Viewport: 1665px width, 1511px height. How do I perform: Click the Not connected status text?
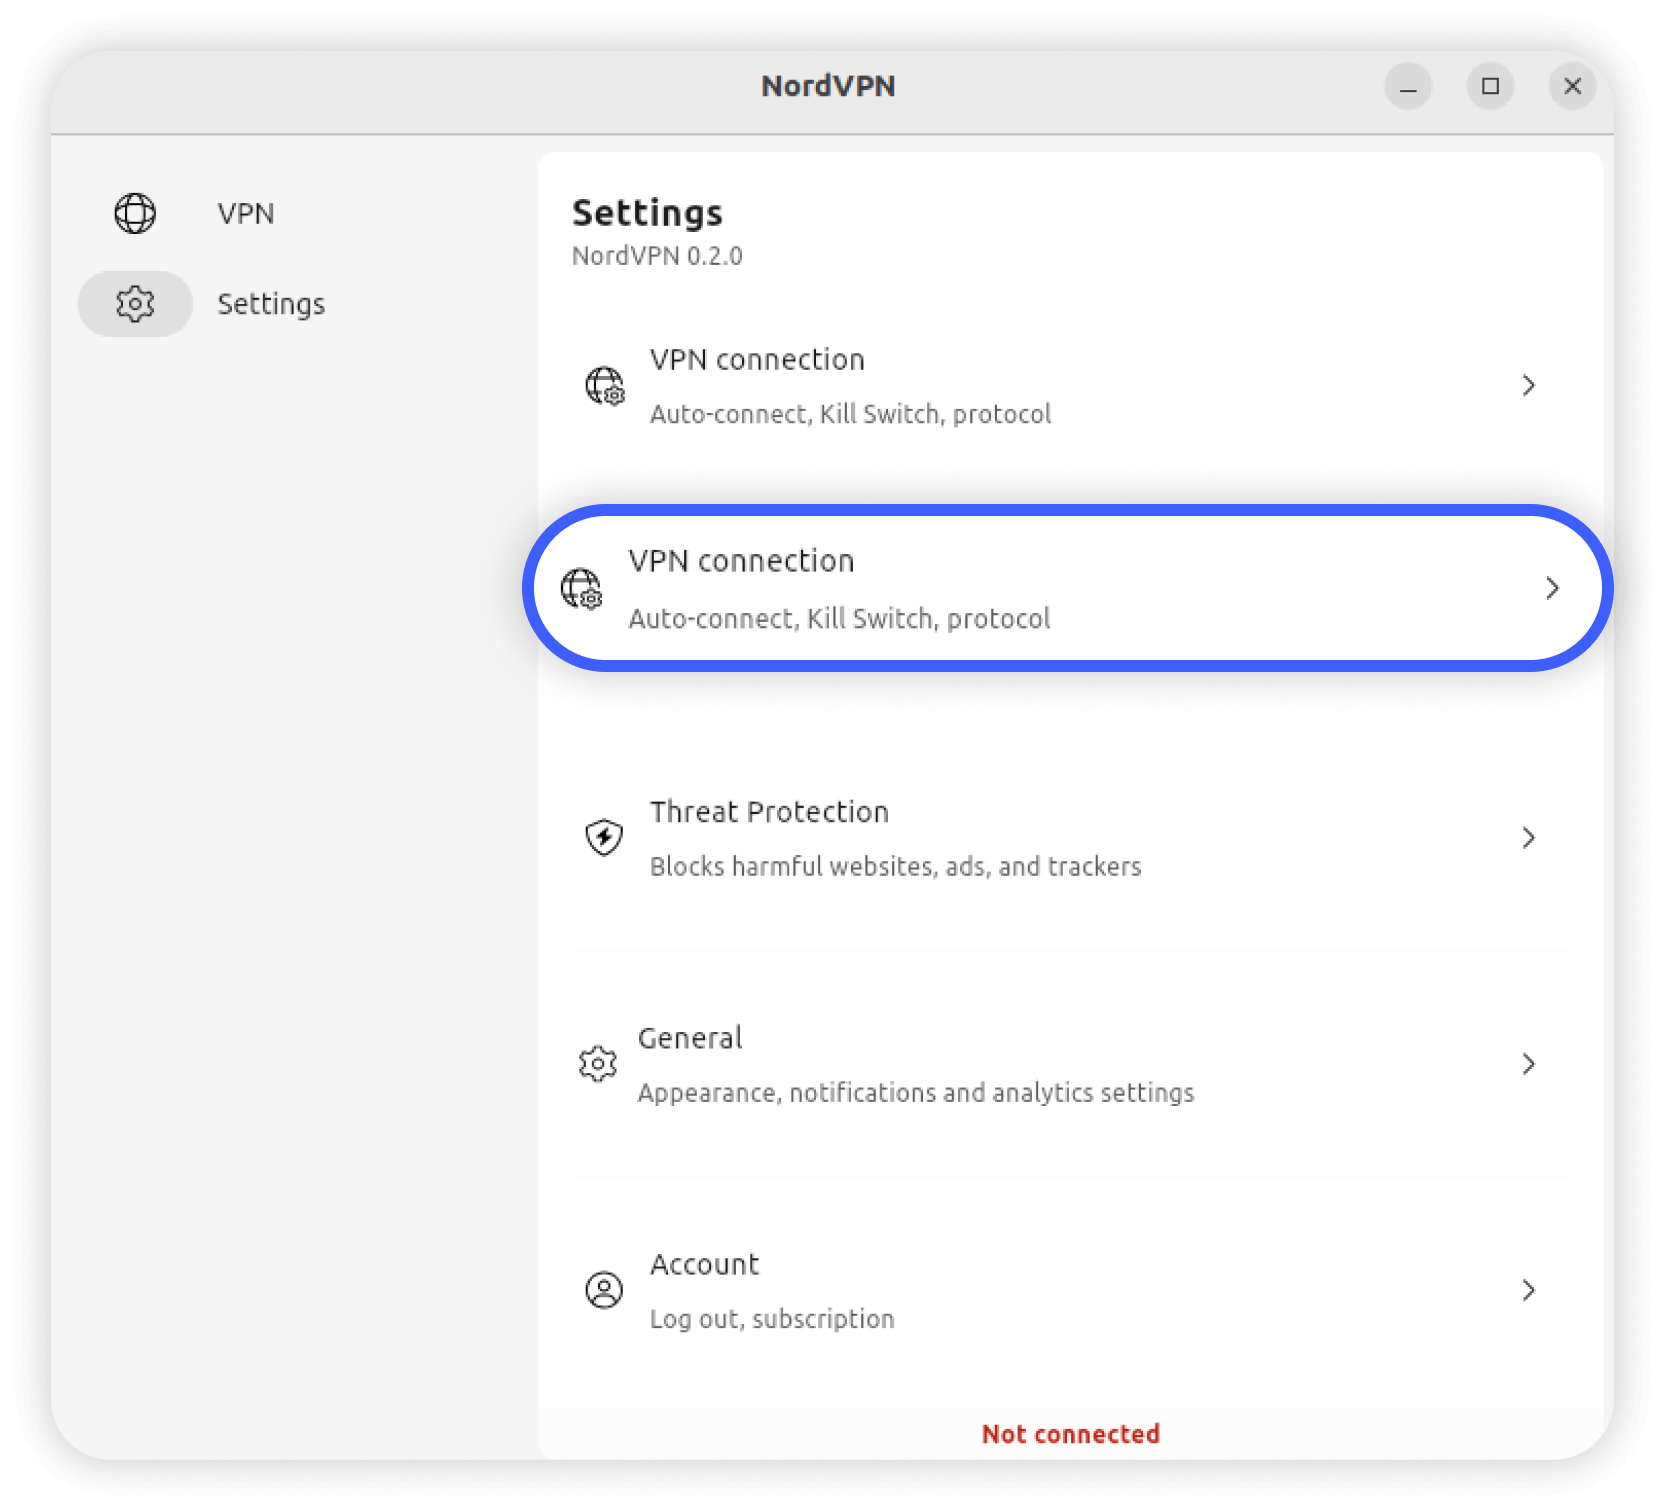click(x=1070, y=1434)
